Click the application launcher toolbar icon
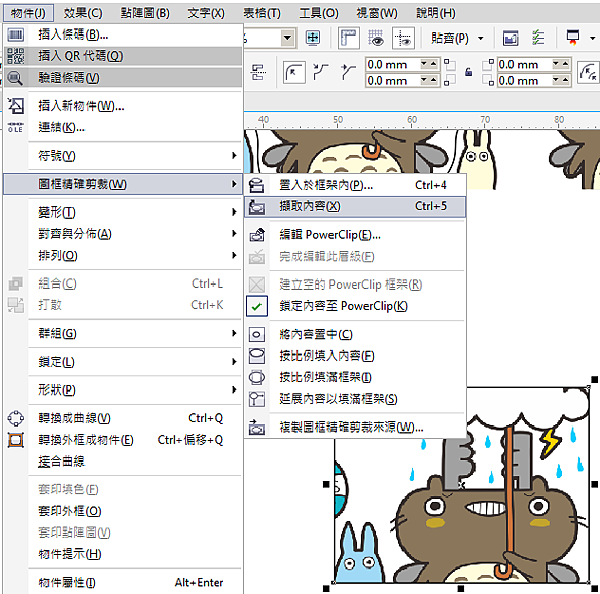The image size is (600, 594). 572,38
